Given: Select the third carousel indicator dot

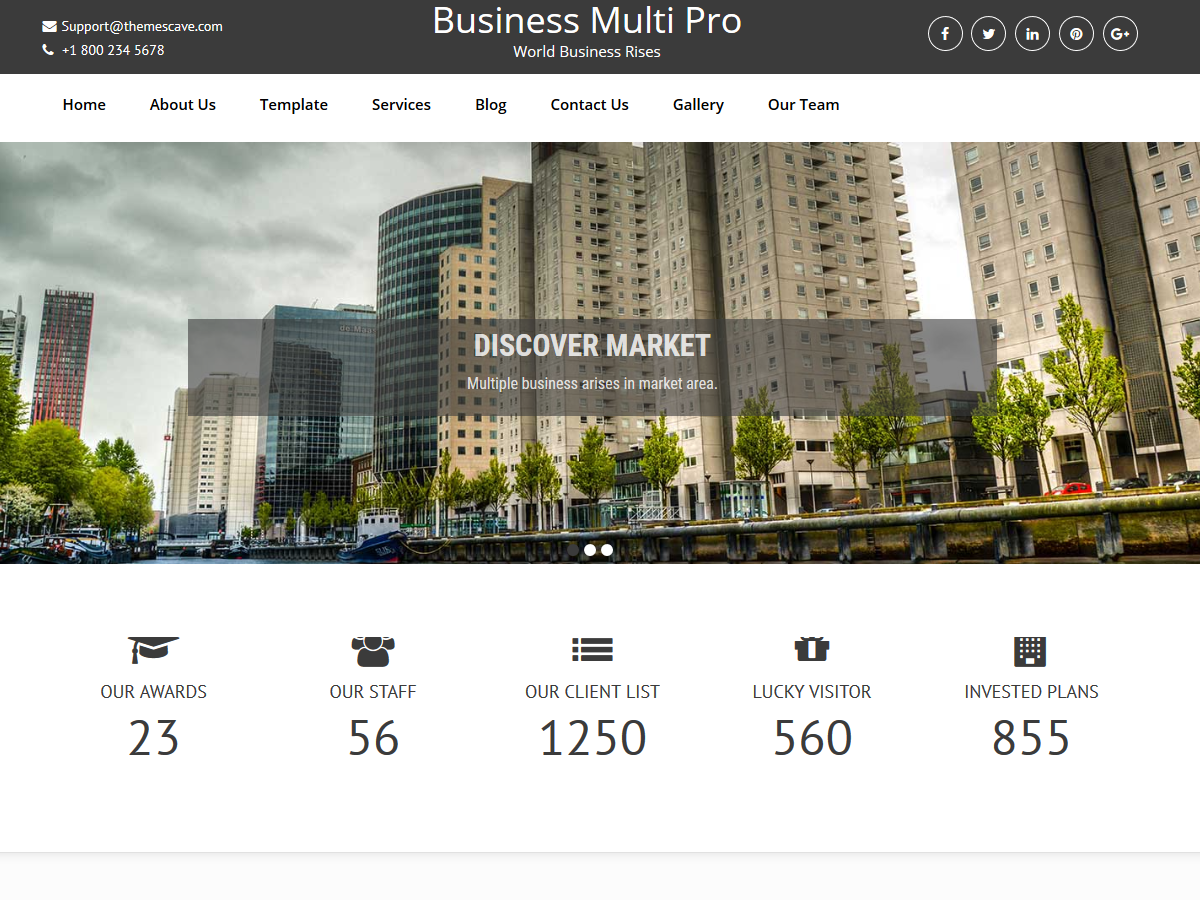Looking at the screenshot, I should (x=607, y=549).
